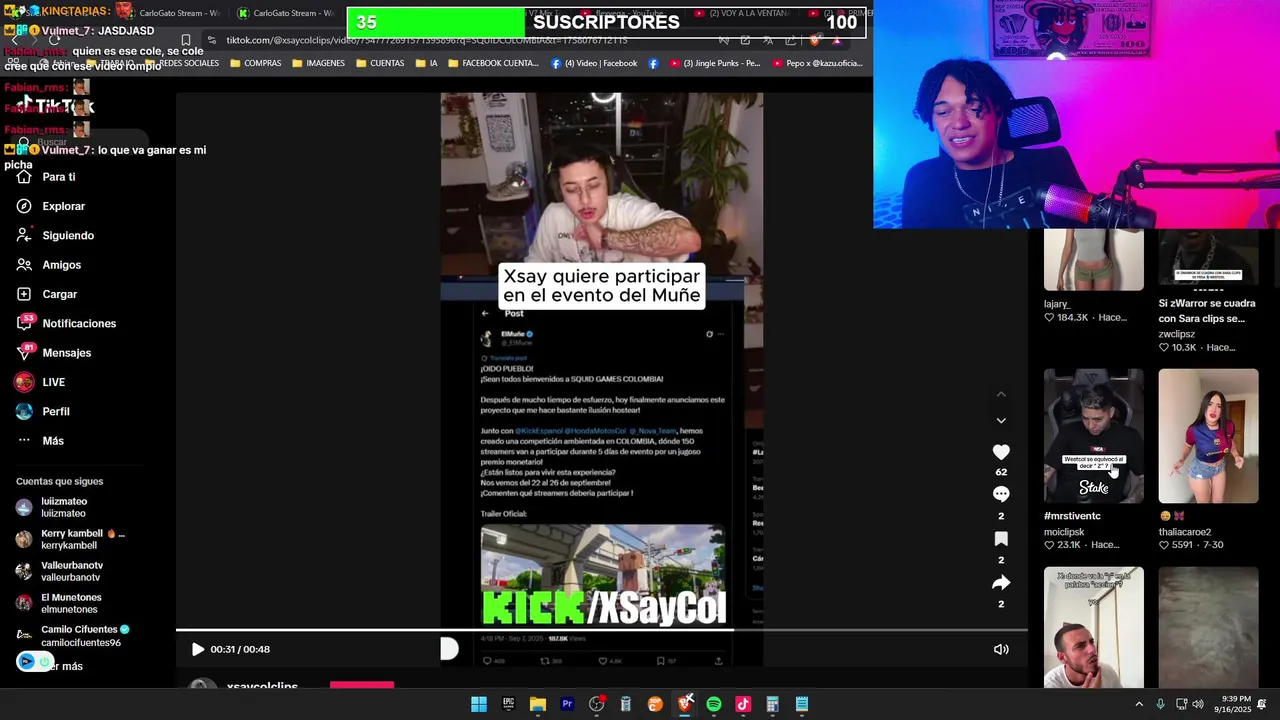Seek on the video progress bar

[x=601, y=630]
